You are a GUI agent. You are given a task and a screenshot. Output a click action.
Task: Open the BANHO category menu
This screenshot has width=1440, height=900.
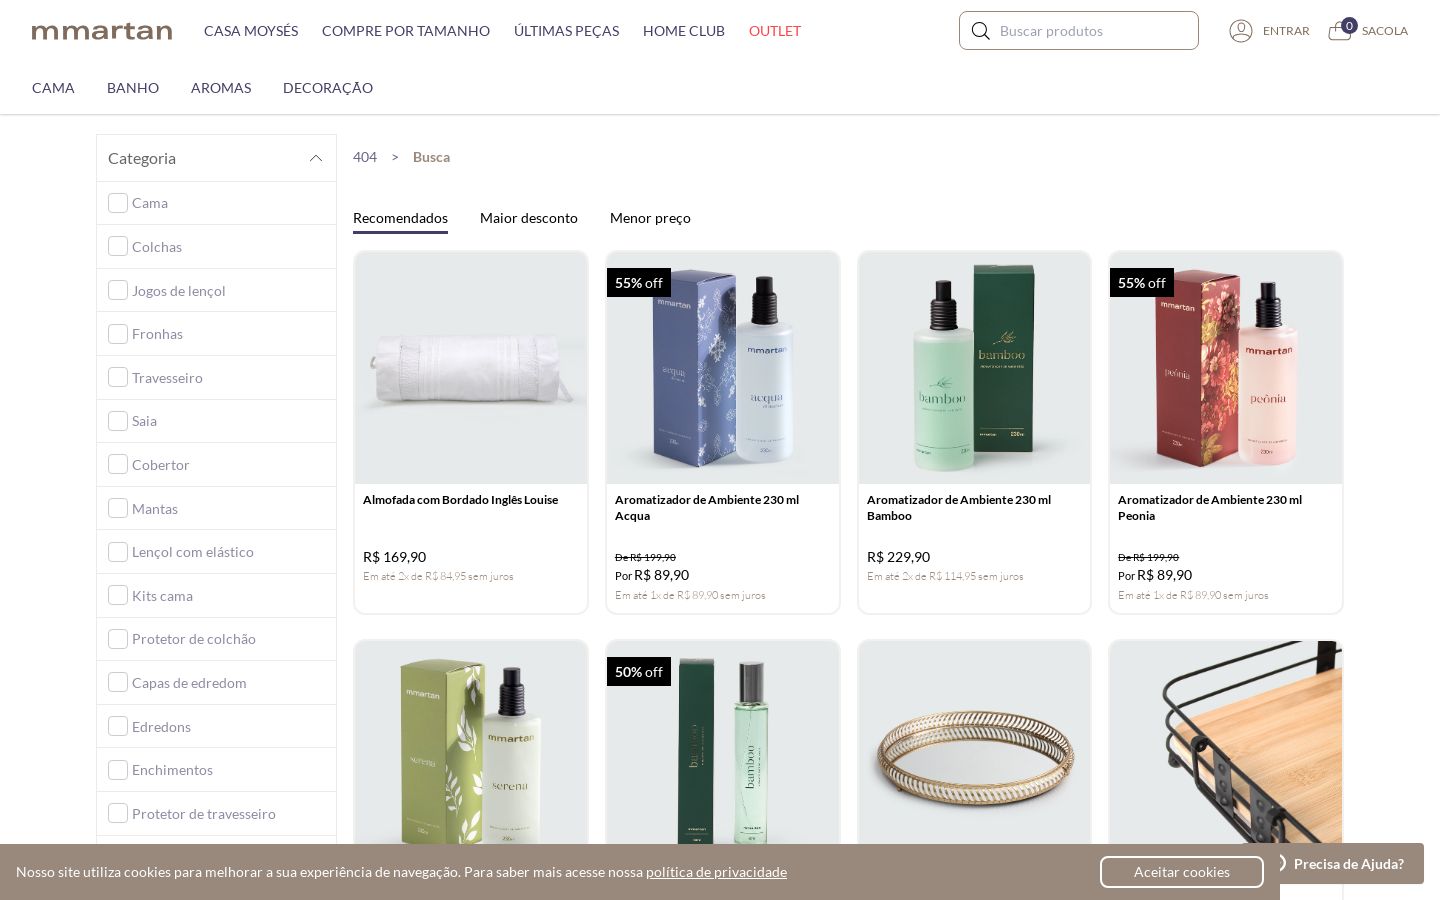pos(133,88)
